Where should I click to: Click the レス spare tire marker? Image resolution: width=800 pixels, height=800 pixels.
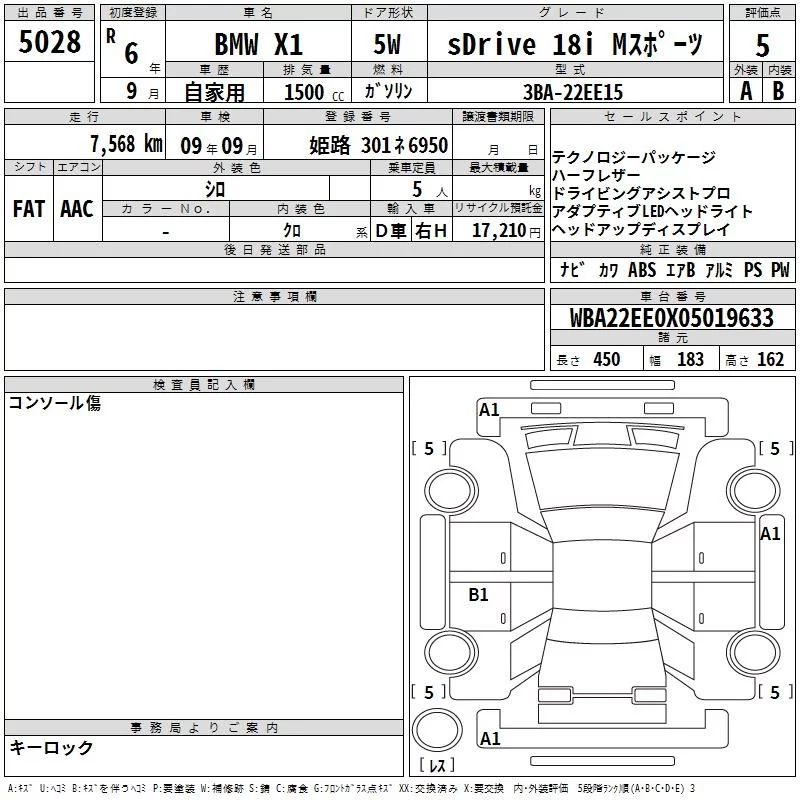437,765
